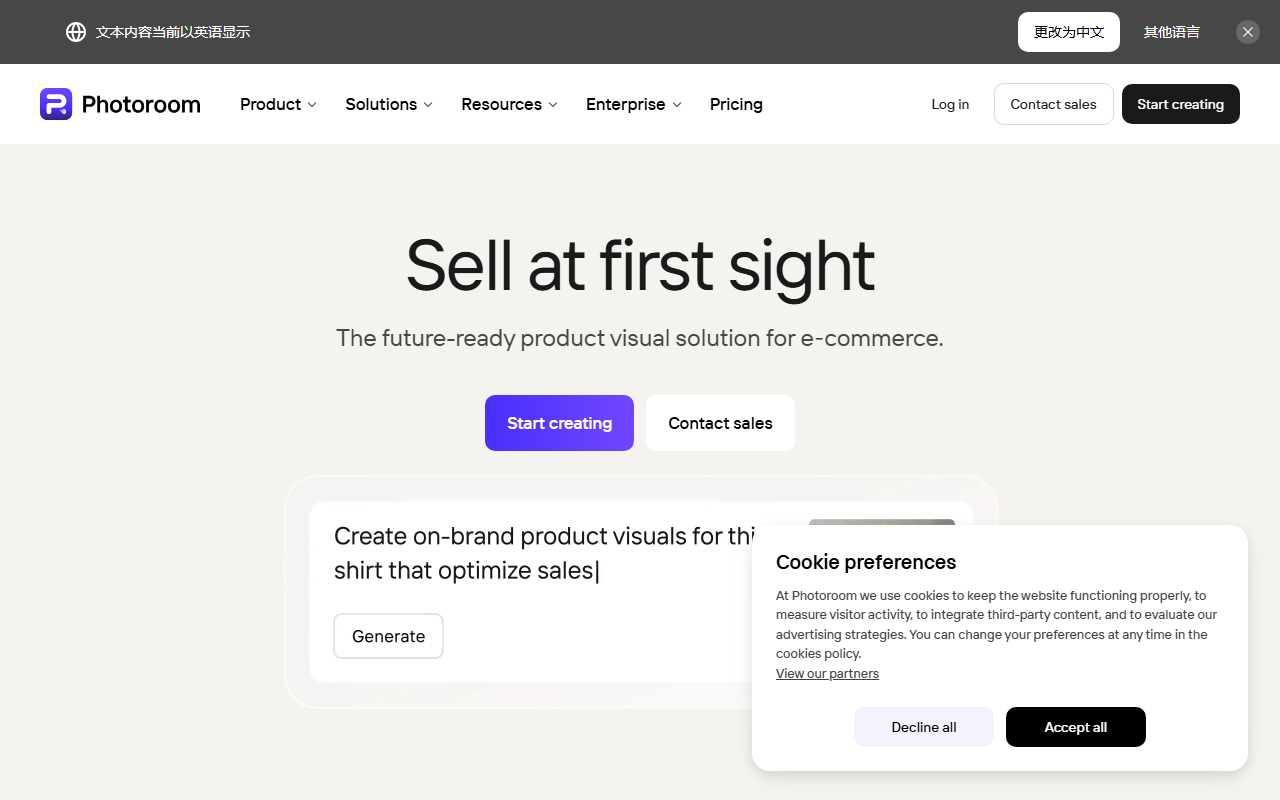The height and width of the screenshot is (800, 1280).
Task: Expand the Product menu chevron
Action: coord(312,105)
